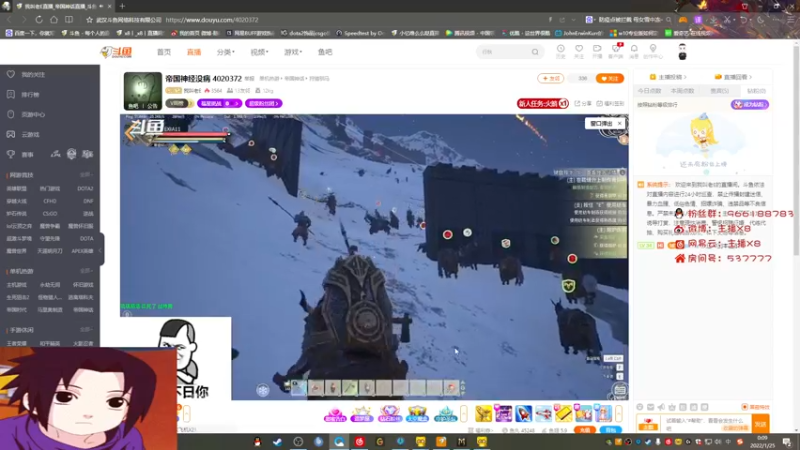Viewport: 800px width, 450px height.
Task: Open NetEase Cloud Music in the taskbar
Action: tap(360, 442)
